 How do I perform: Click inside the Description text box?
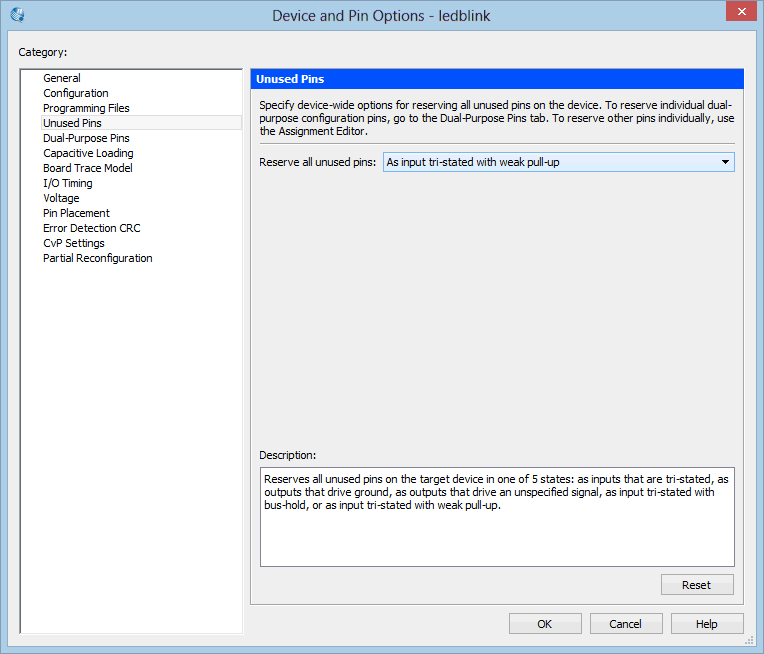pos(497,517)
